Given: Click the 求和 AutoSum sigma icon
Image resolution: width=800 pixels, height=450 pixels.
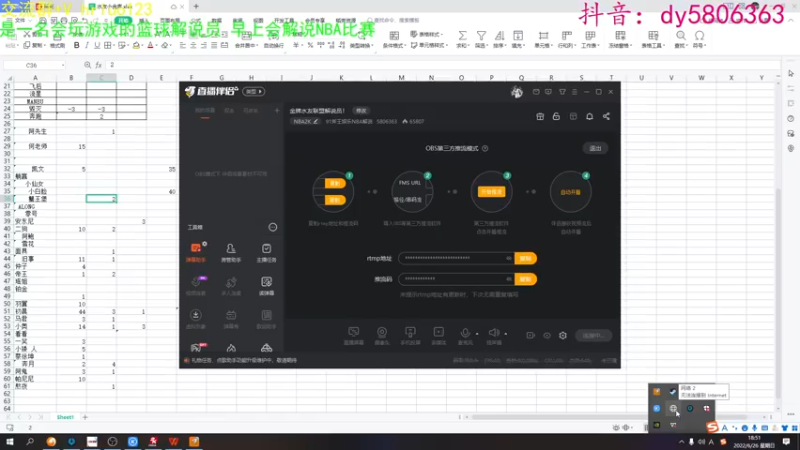Looking at the screenshot, I should pyautogui.click(x=462, y=36).
